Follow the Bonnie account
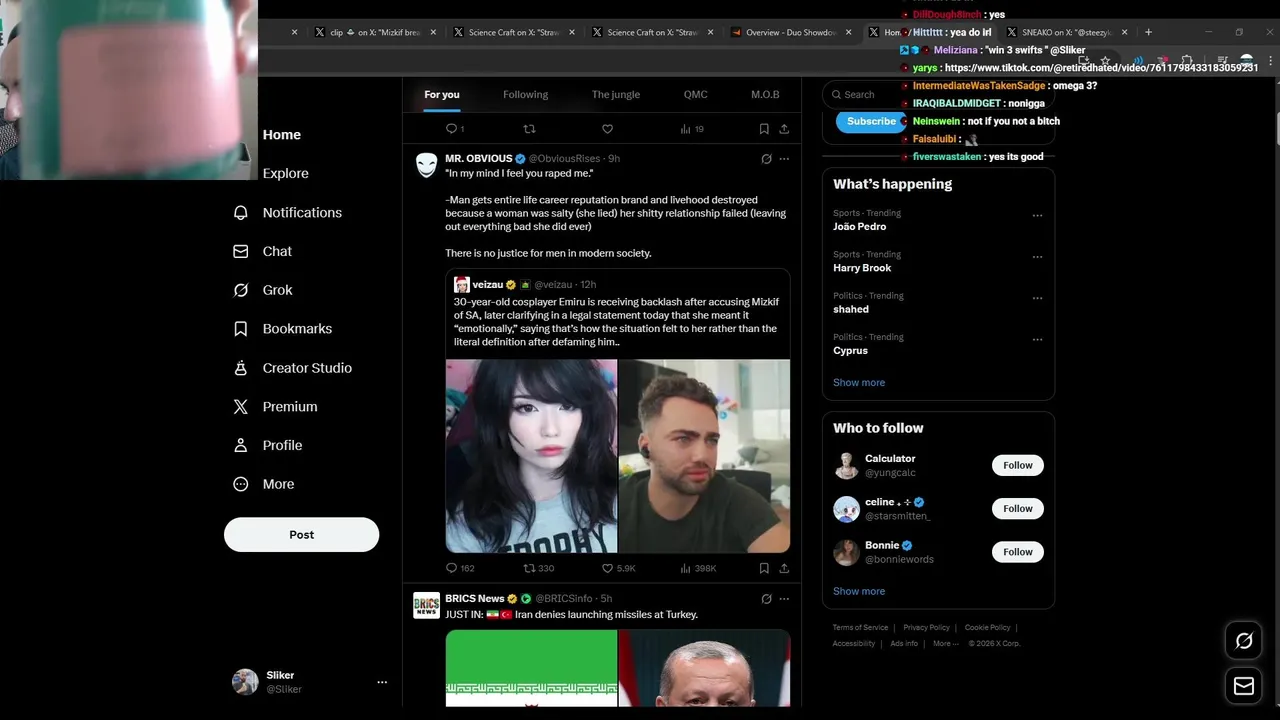 [1018, 552]
